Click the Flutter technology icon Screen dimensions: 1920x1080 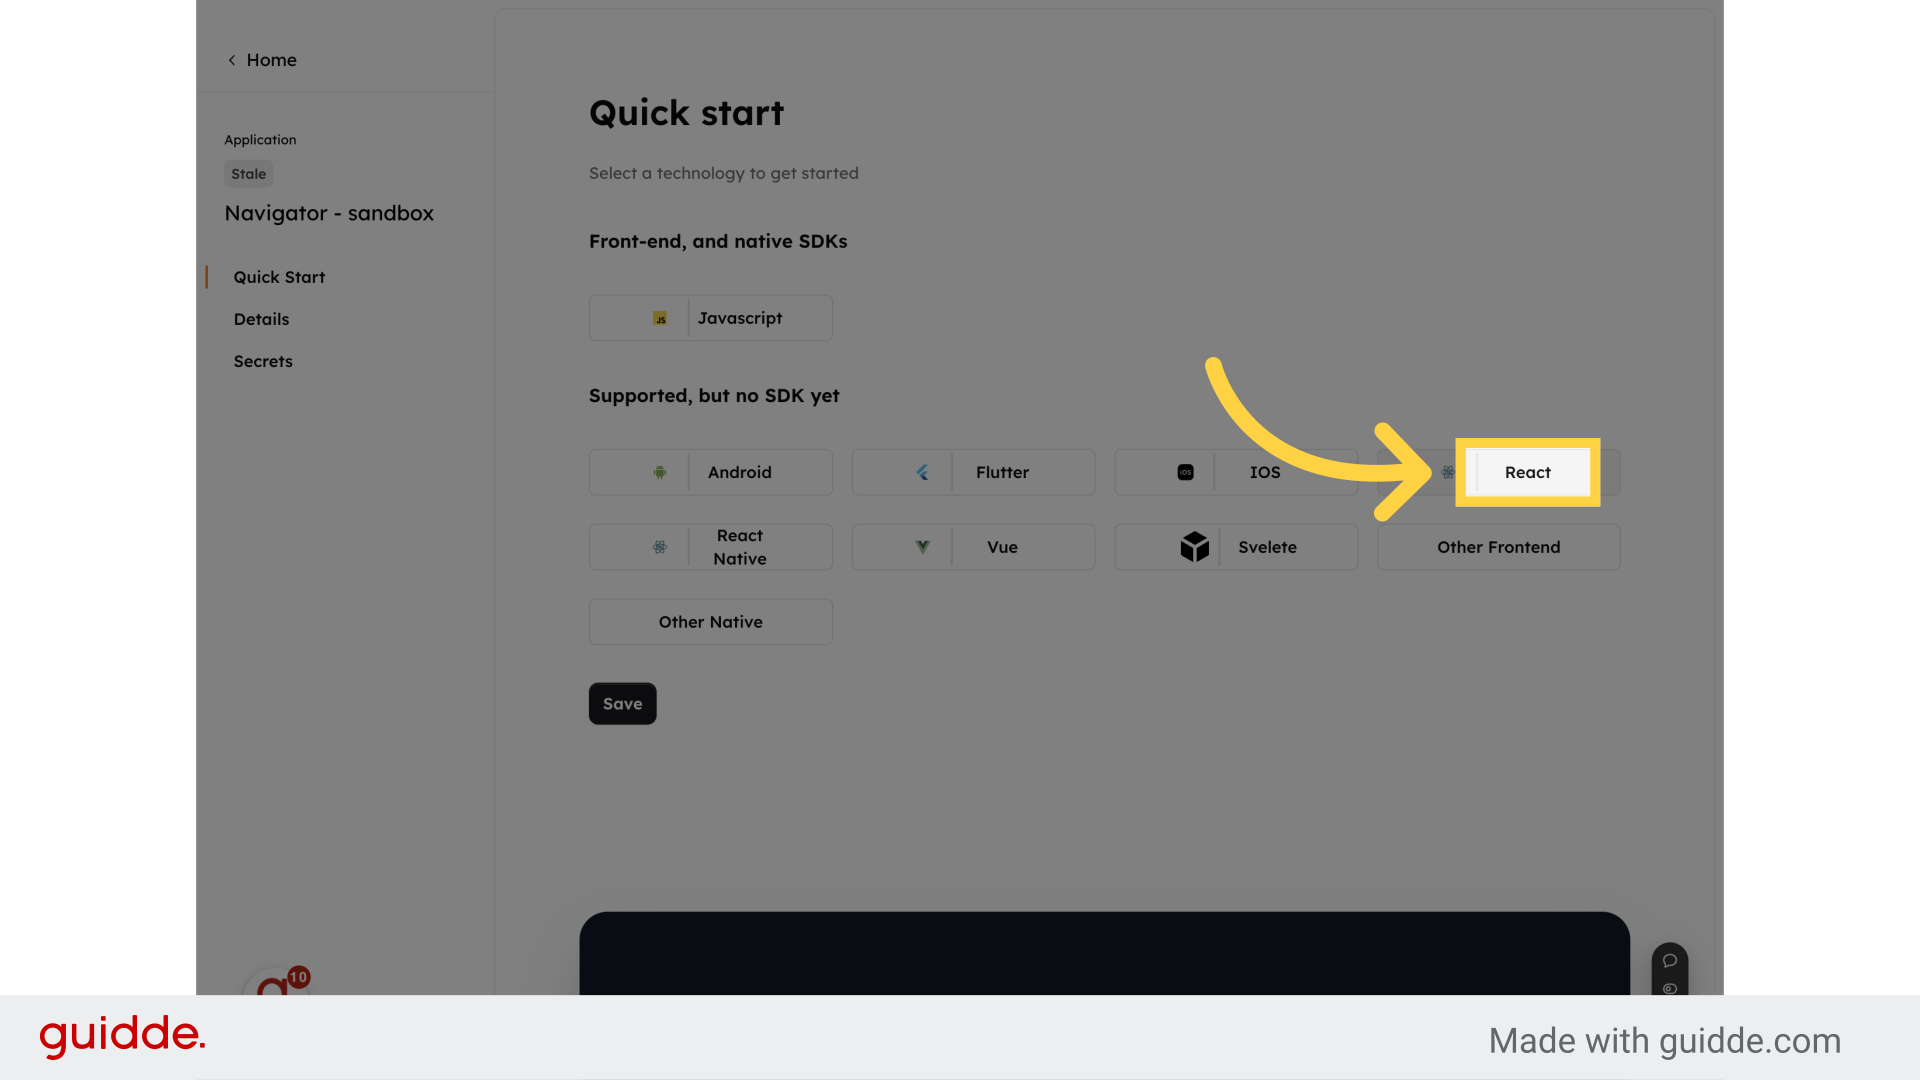(922, 472)
